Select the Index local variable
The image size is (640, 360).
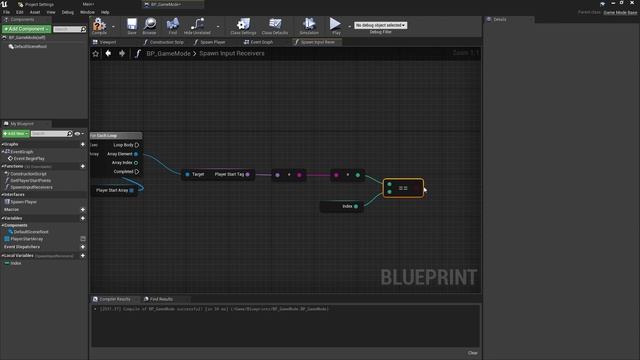tap(16, 263)
